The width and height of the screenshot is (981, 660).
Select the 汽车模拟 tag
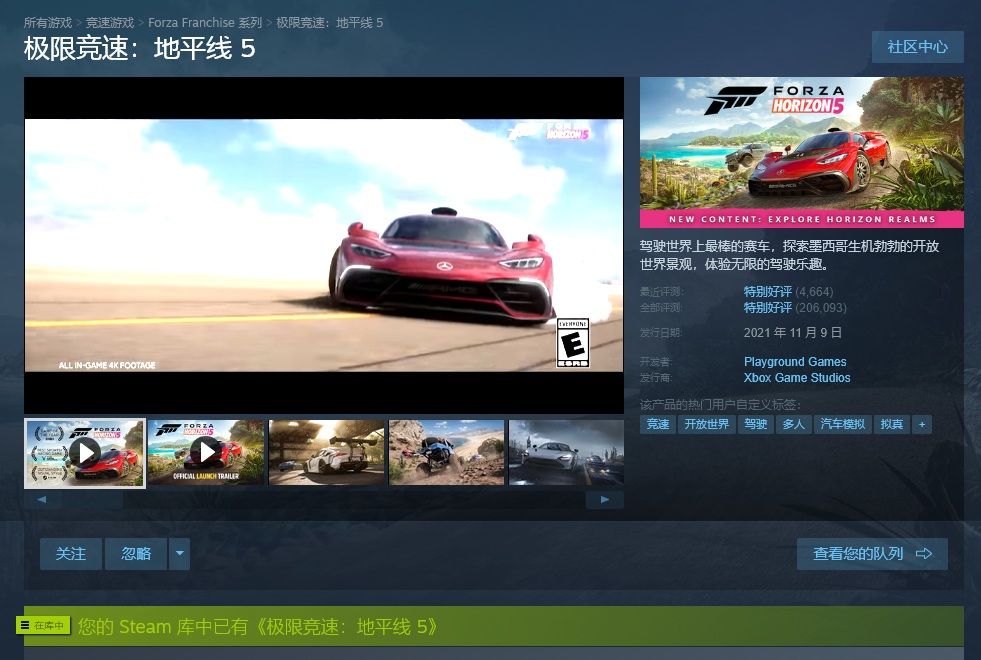pyautogui.click(x=843, y=424)
